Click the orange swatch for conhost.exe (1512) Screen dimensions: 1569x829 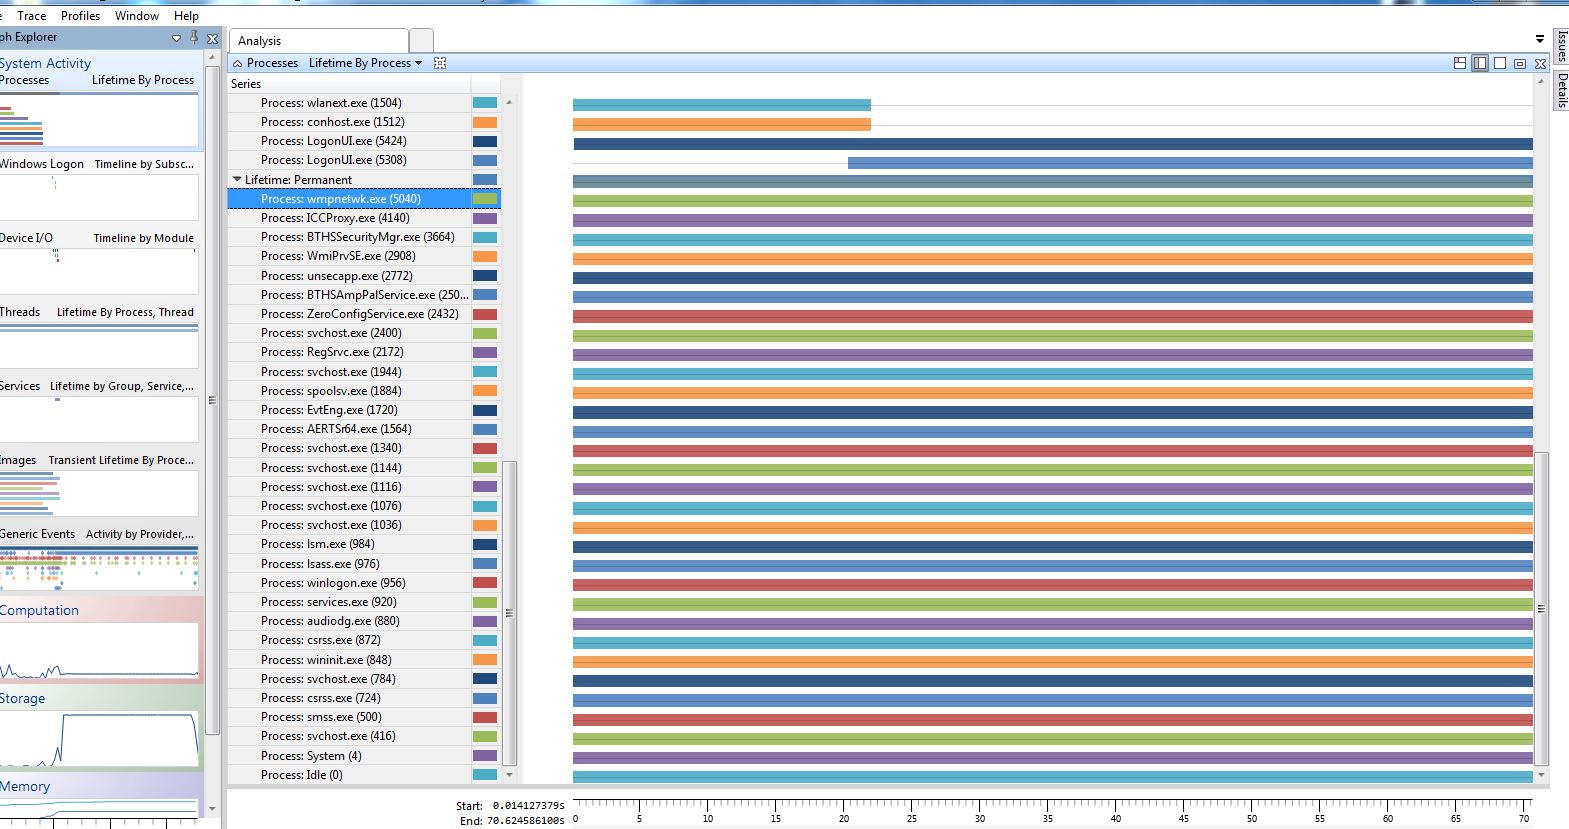pyautogui.click(x=485, y=122)
